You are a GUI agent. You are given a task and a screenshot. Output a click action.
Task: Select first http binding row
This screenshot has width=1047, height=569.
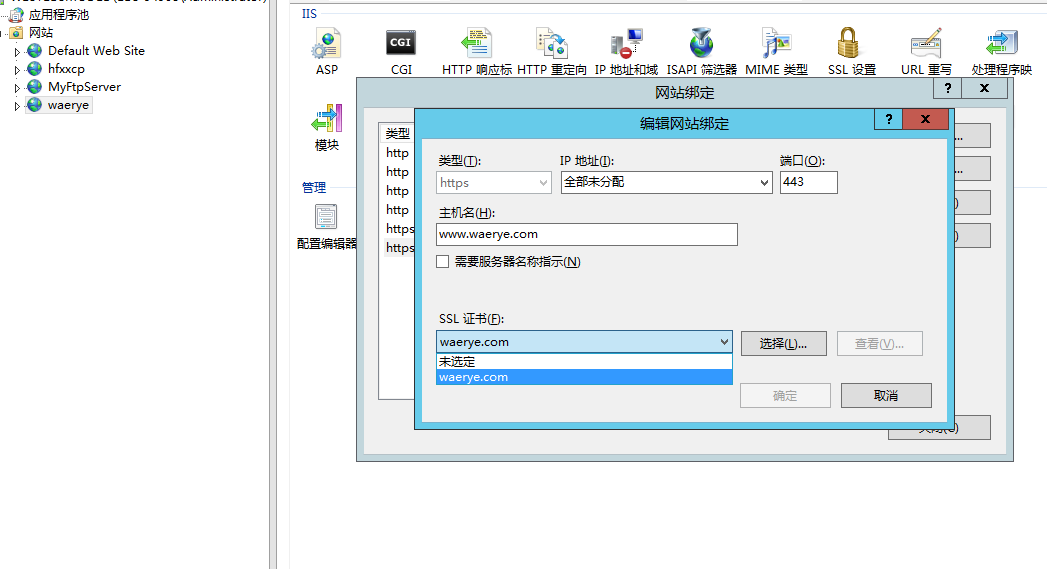pyautogui.click(x=398, y=153)
